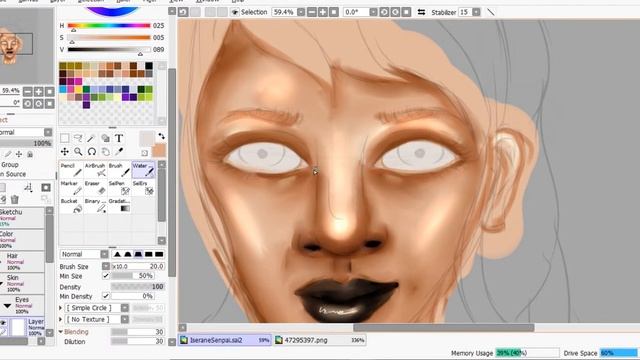The height and width of the screenshot is (360, 640).
Task: Select the Eyedropper color picker tool
Action: point(119,152)
